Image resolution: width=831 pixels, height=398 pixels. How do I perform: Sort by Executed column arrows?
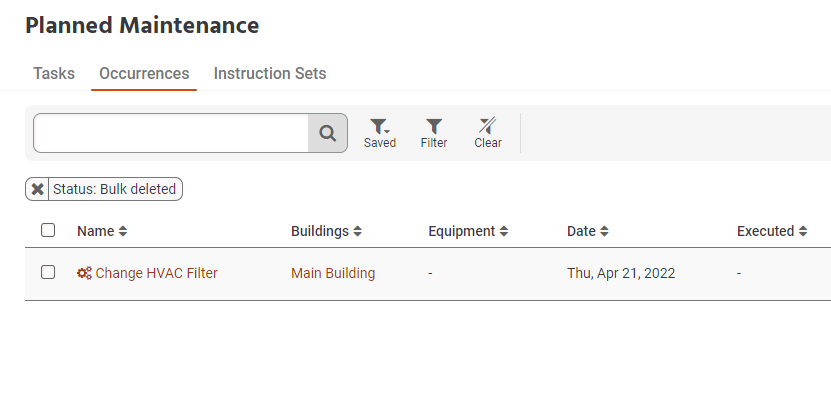(802, 231)
